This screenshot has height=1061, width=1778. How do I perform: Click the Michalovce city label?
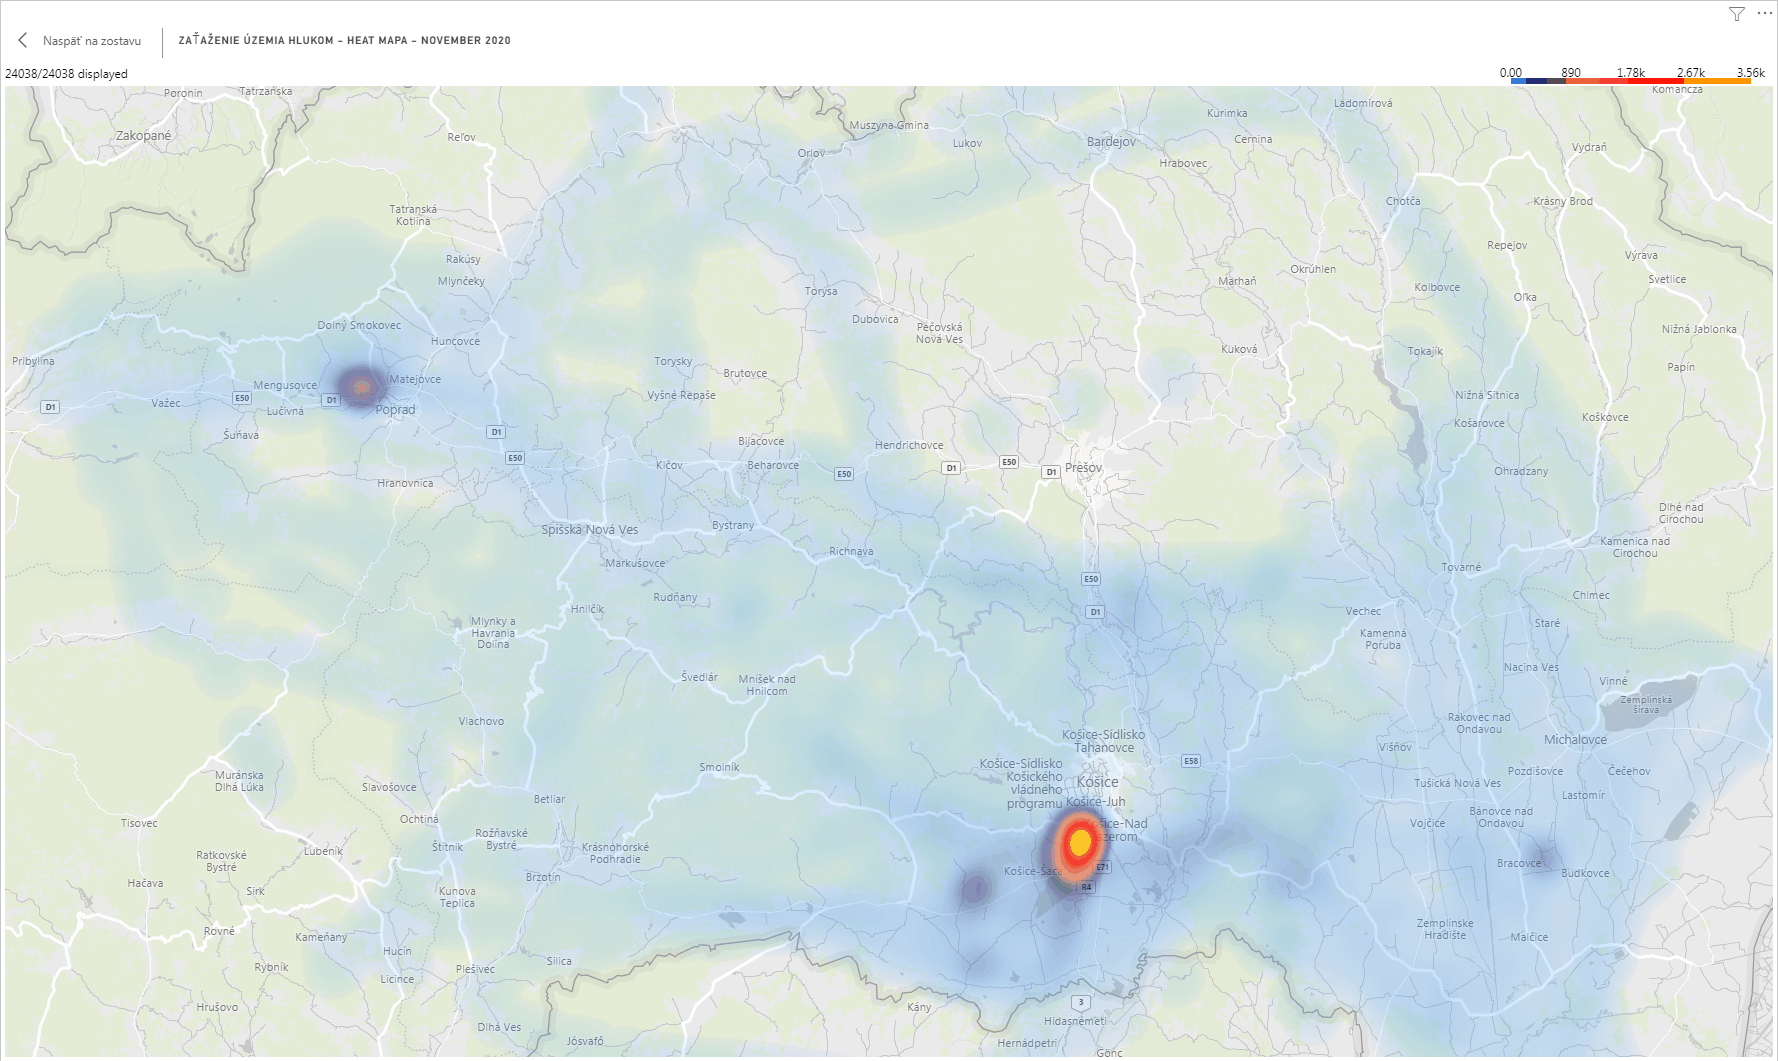point(1575,740)
